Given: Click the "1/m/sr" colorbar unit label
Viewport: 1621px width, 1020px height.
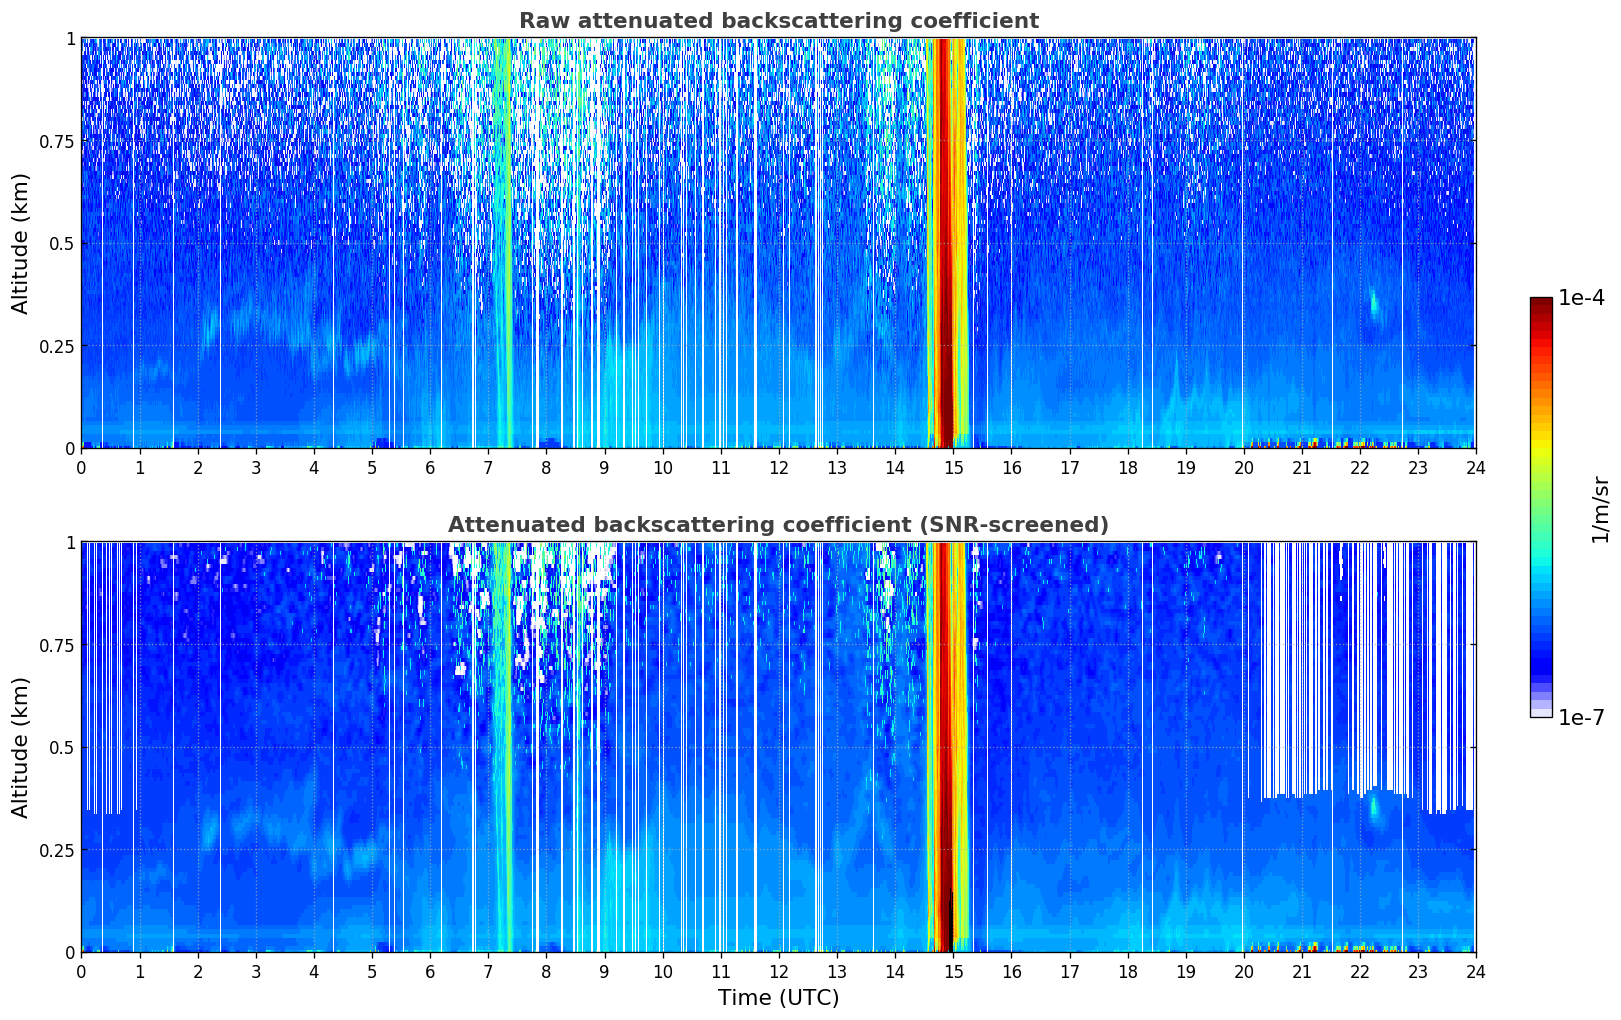Looking at the screenshot, I should click(x=1600, y=509).
